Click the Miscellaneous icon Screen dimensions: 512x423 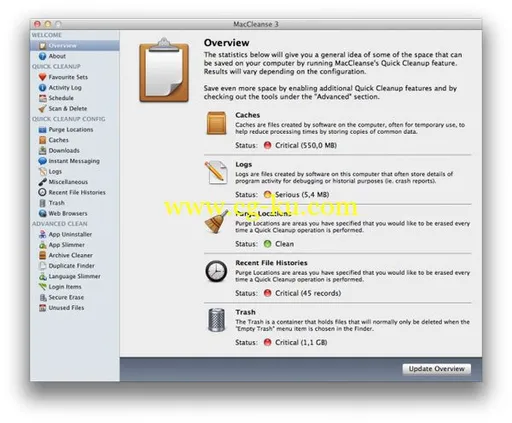pyautogui.click(x=42, y=182)
